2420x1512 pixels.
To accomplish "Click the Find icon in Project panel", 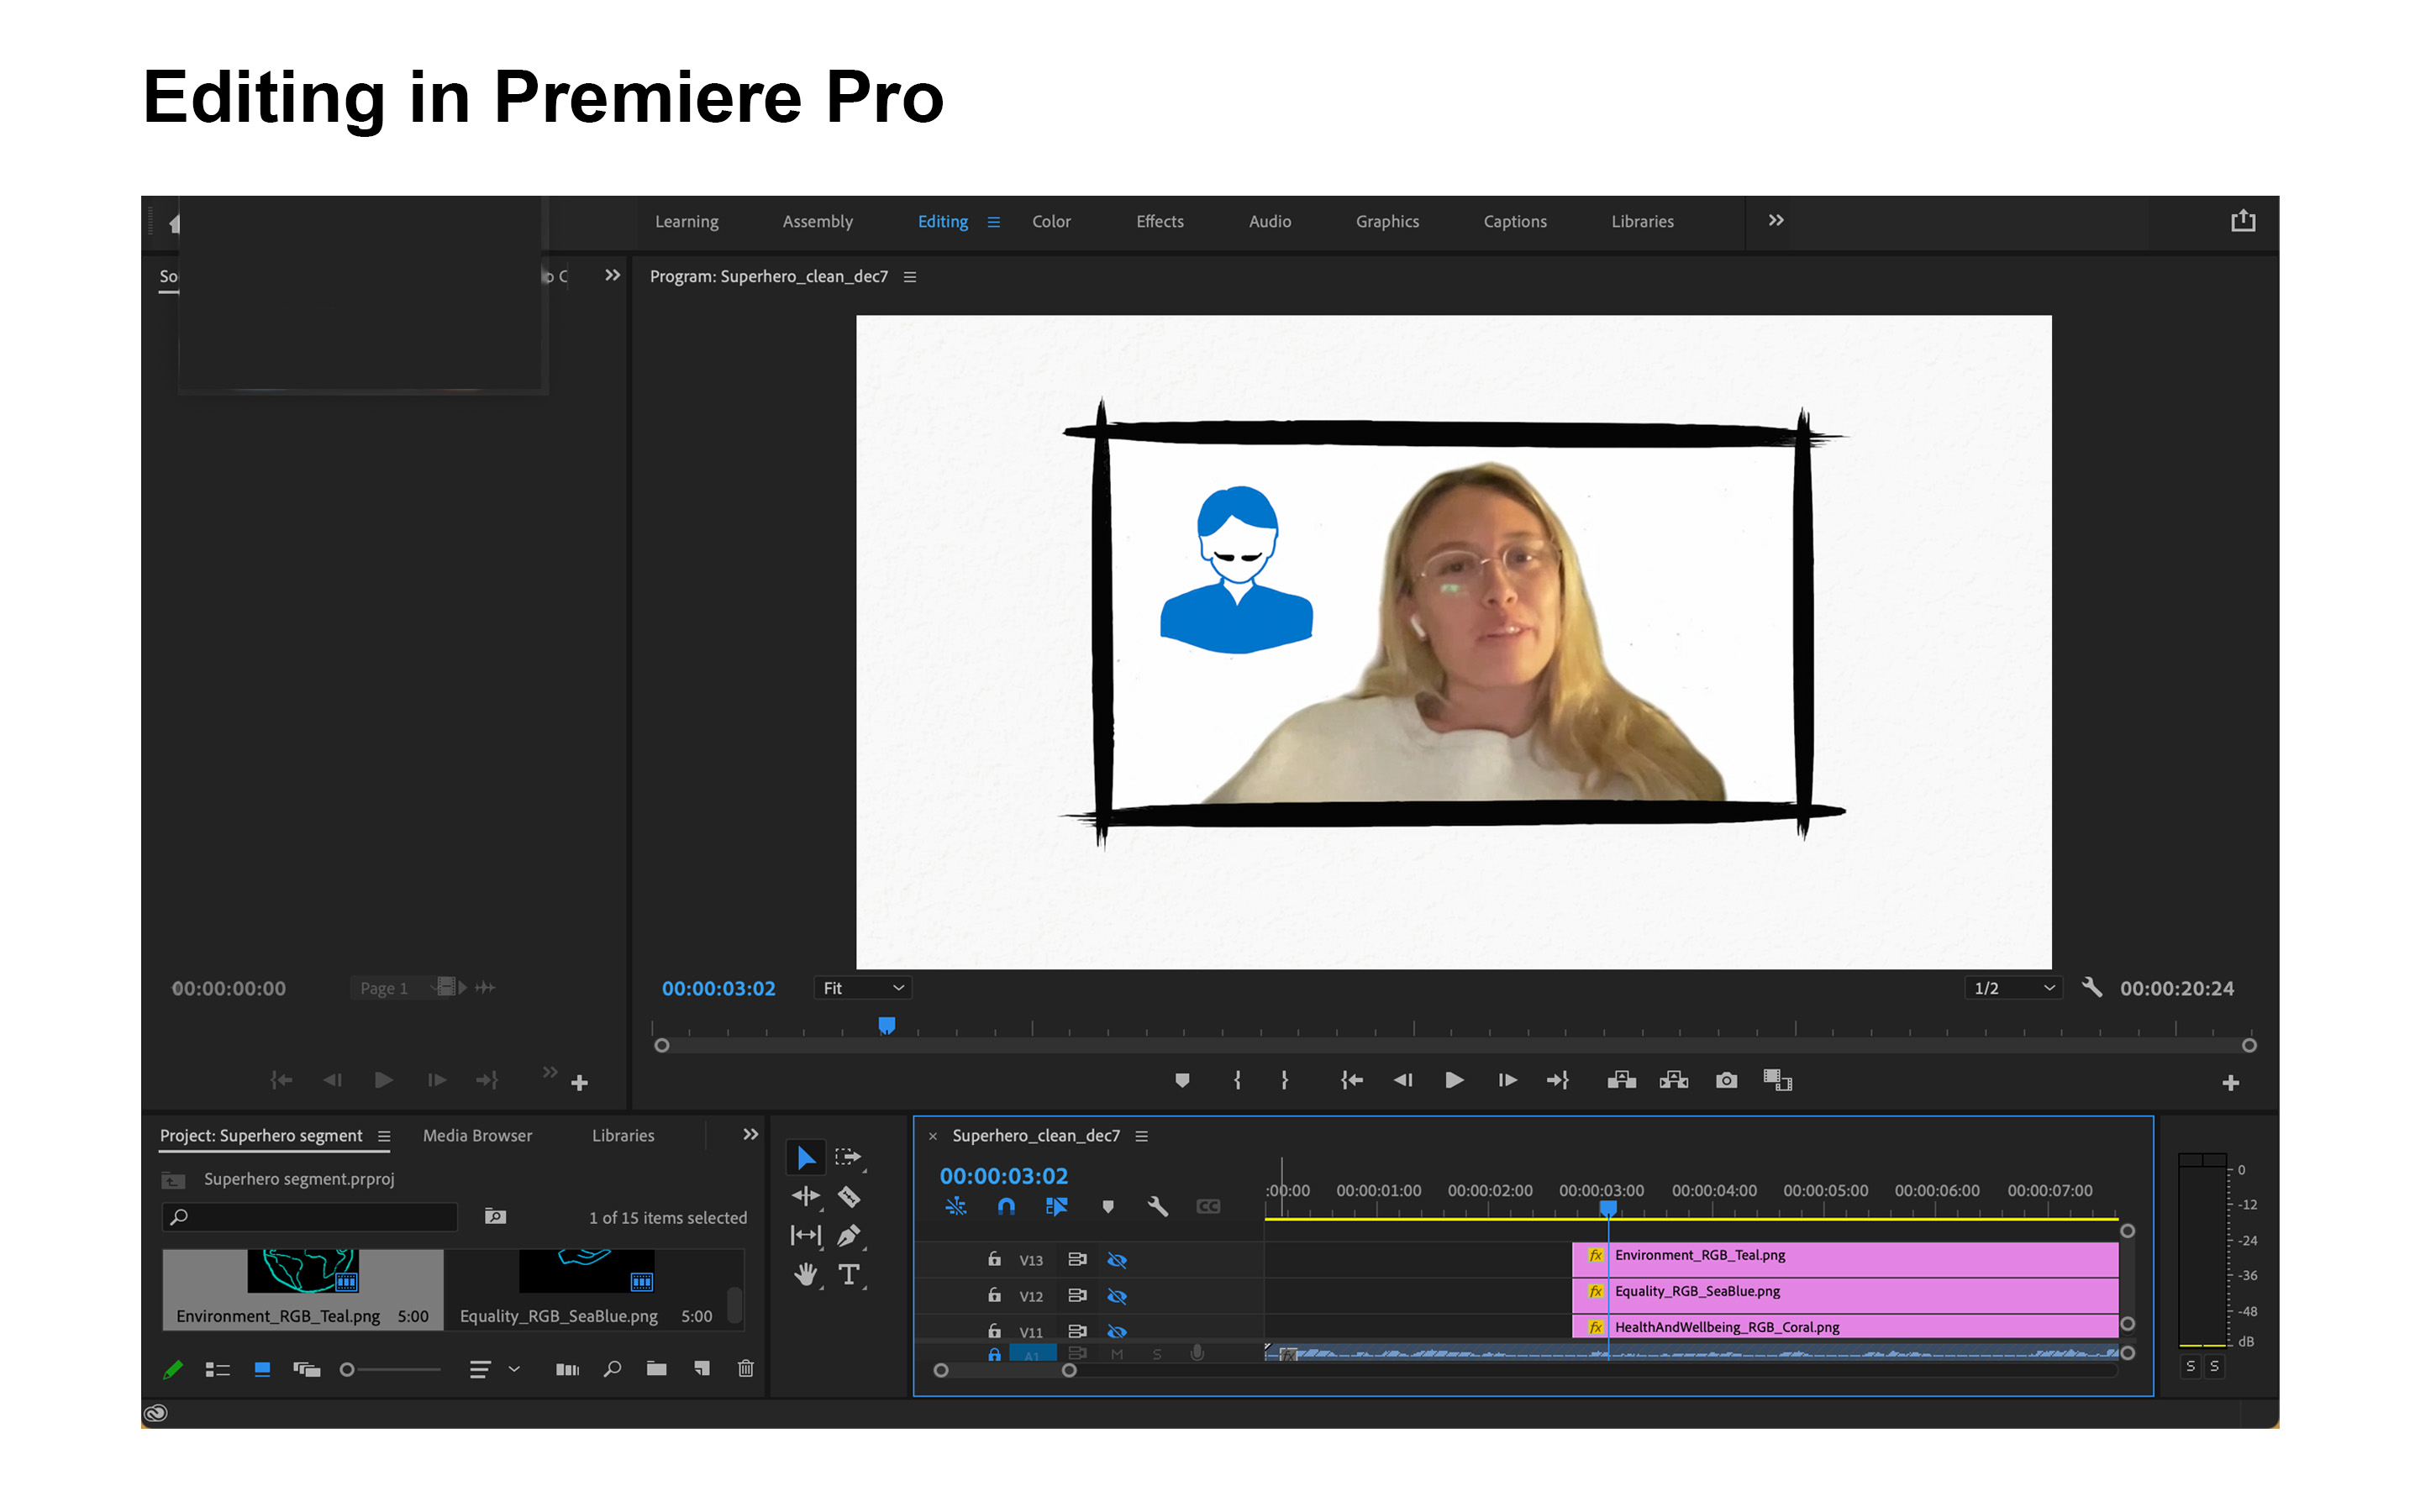I will tap(612, 1369).
